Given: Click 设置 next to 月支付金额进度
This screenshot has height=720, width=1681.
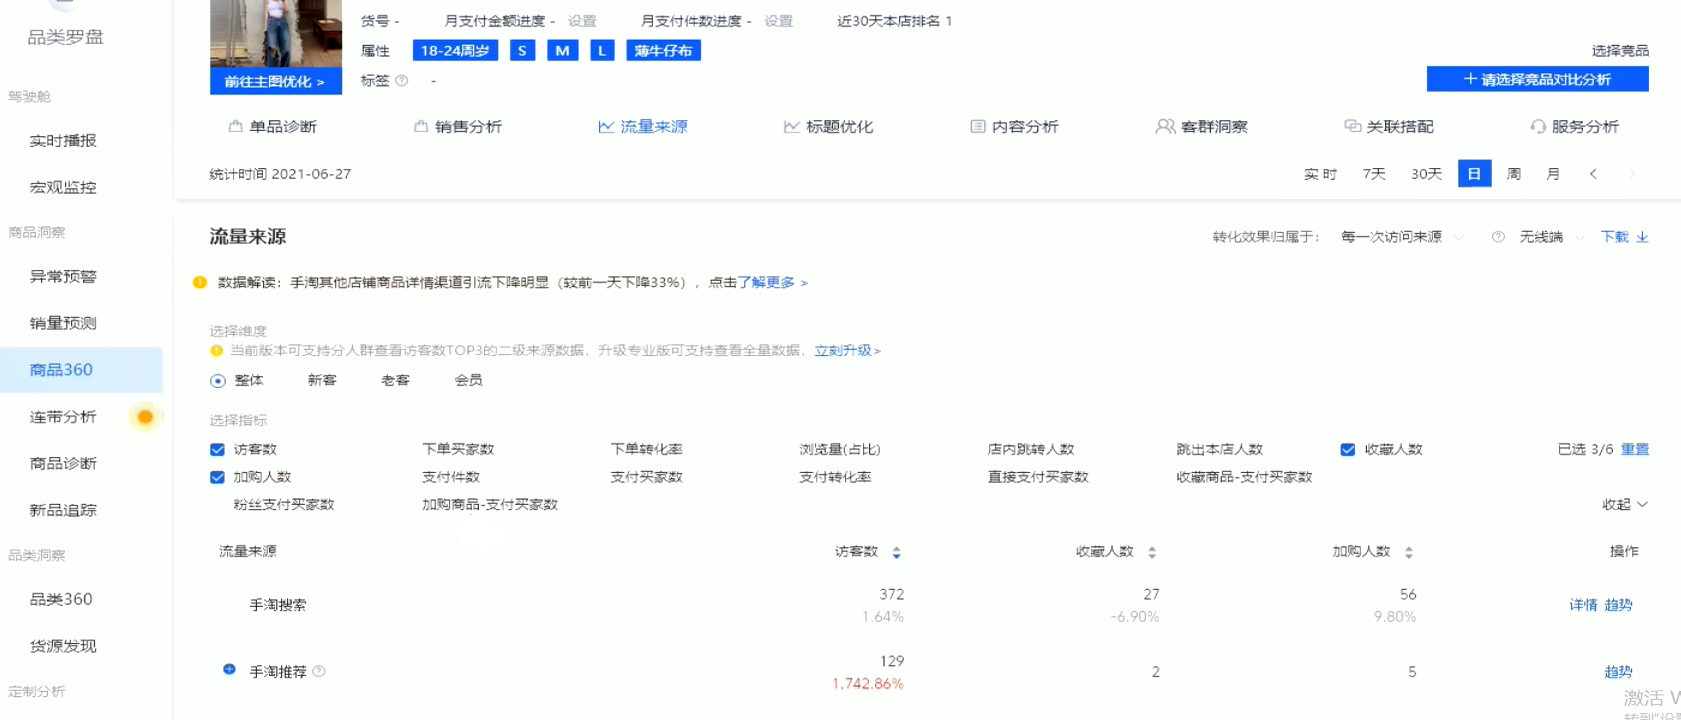Looking at the screenshot, I should pyautogui.click(x=582, y=21).
